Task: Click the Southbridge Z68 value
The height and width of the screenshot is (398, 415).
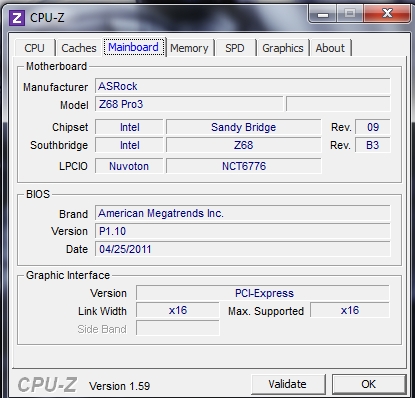Action: click(x=244, y=145)
